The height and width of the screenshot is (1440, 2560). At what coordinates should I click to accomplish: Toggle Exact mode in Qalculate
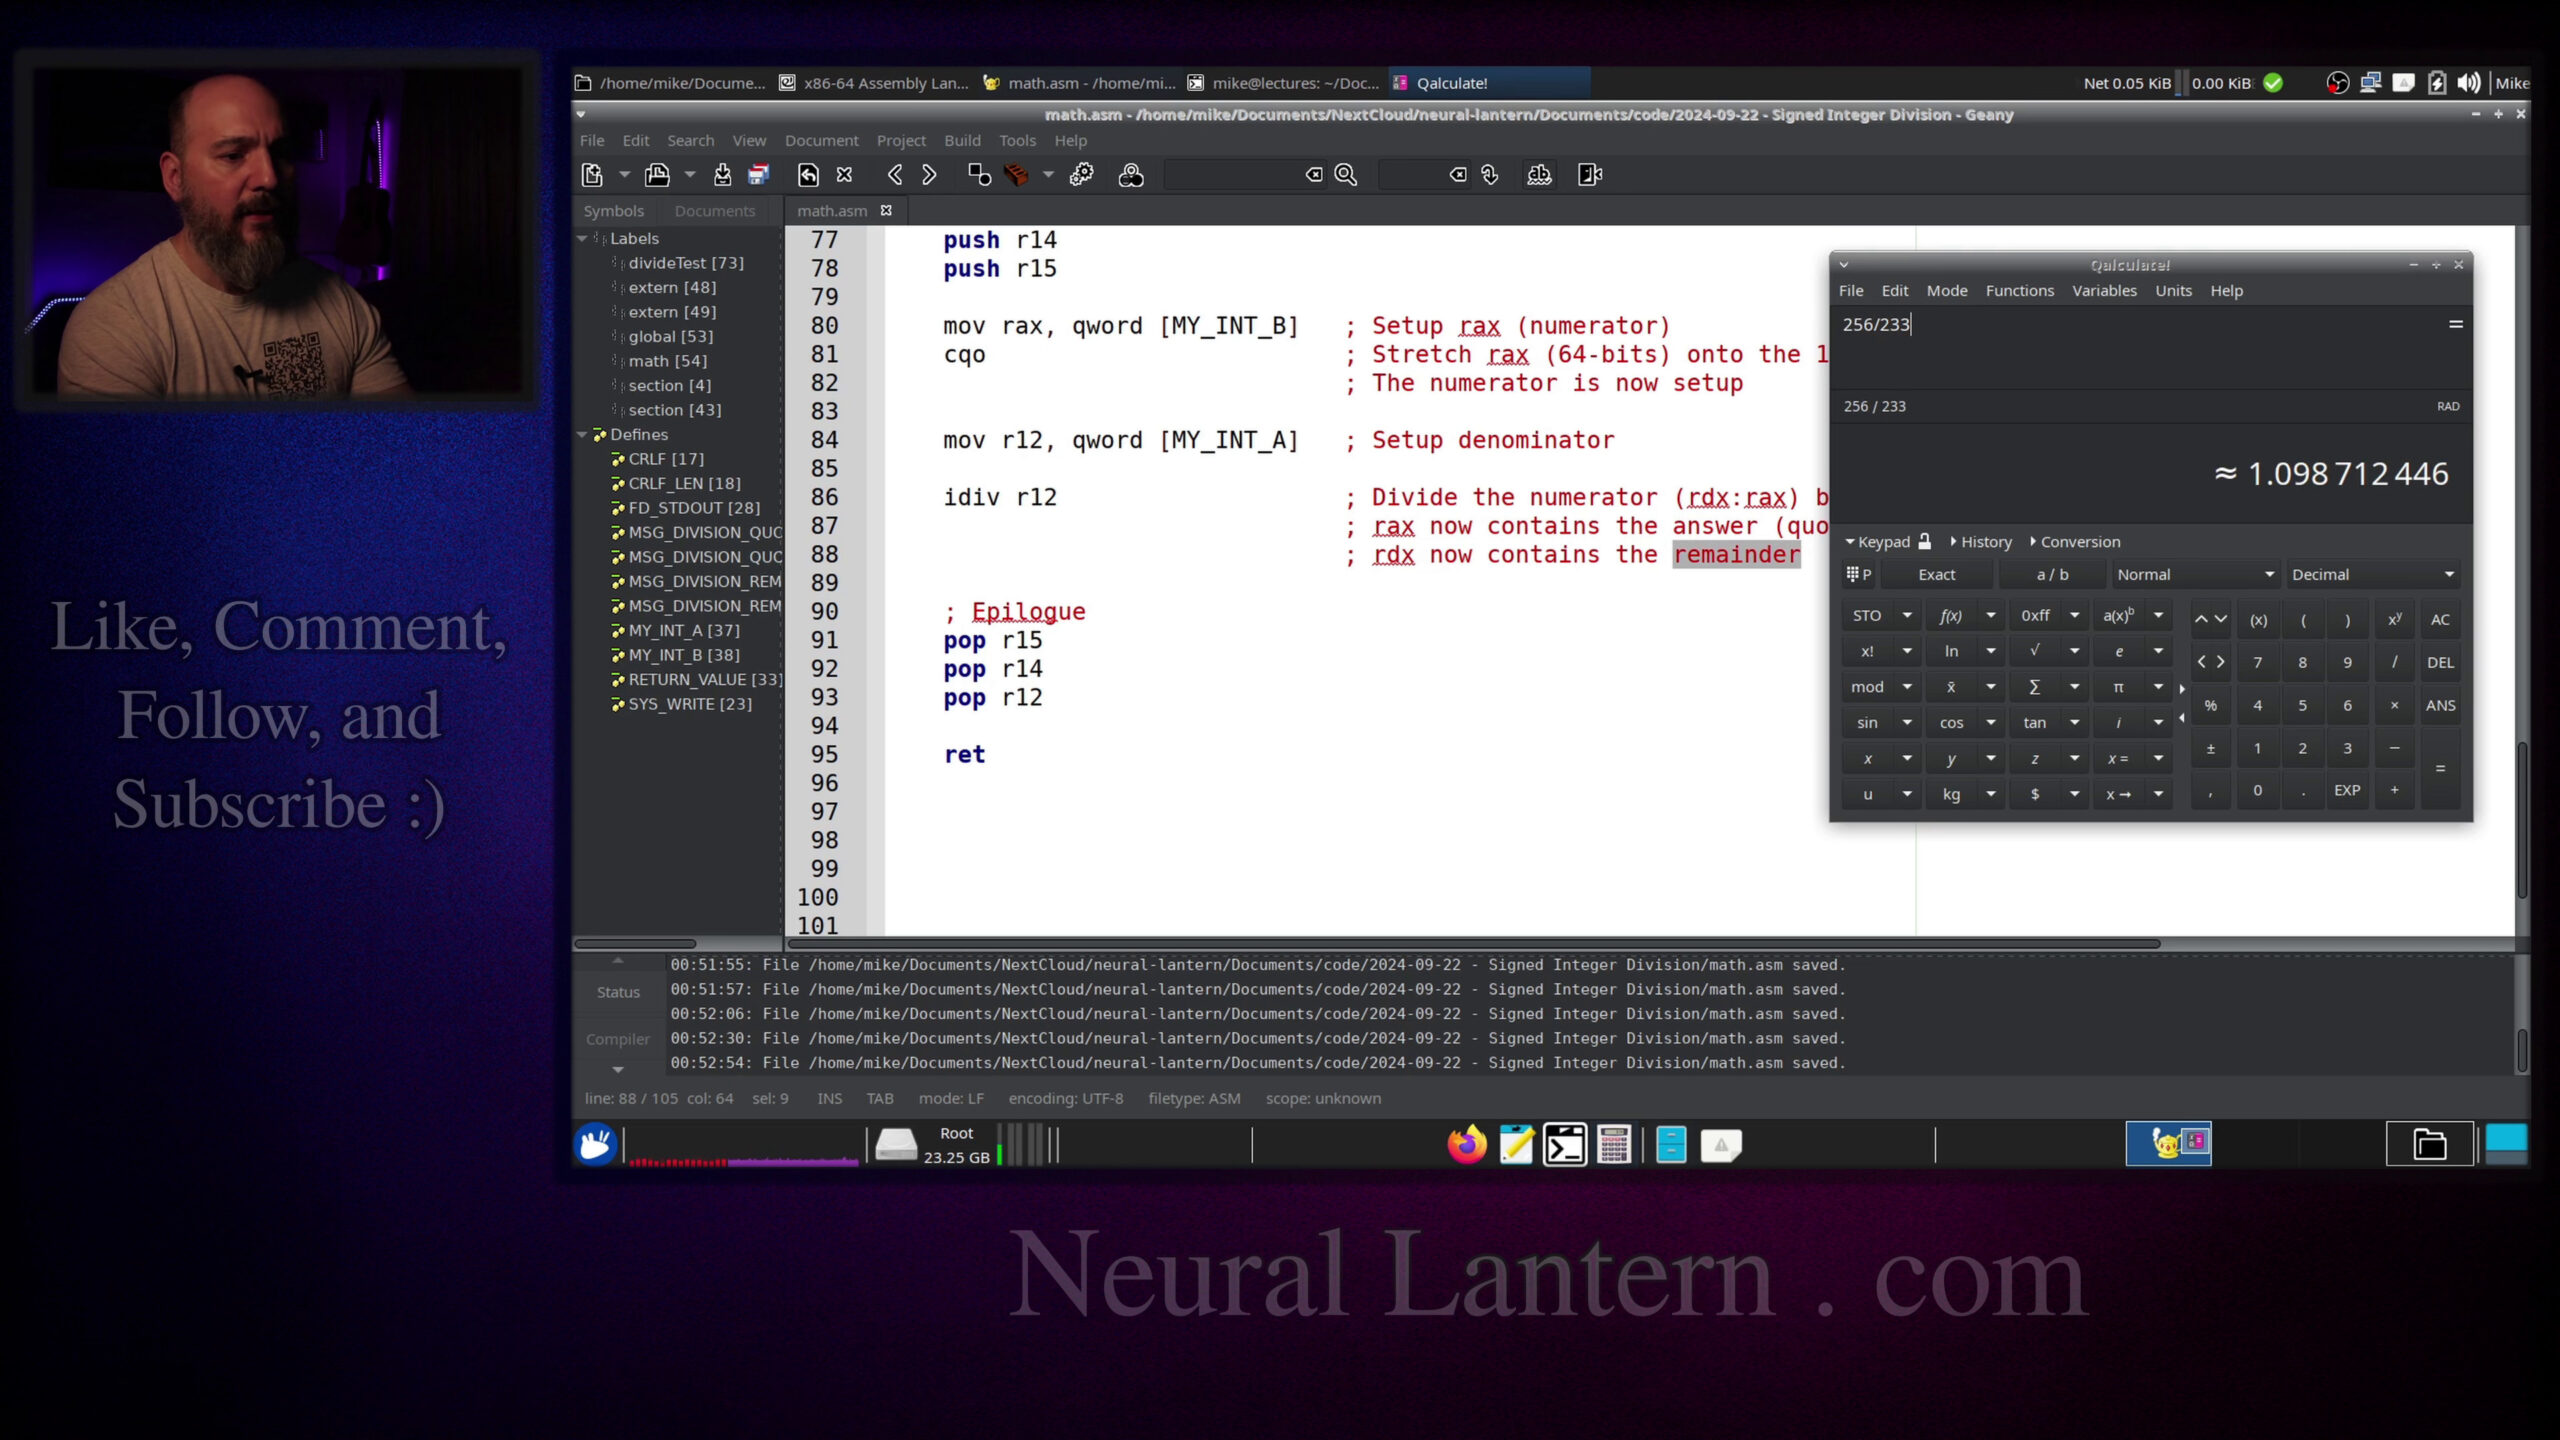(x=1936, y=575)
